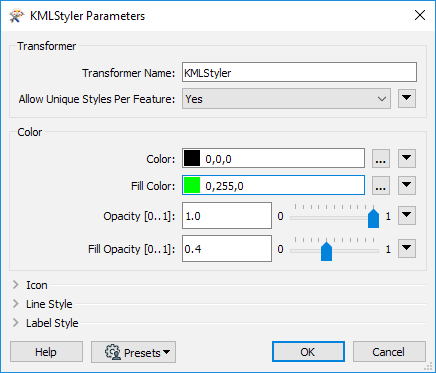Open arrow menu next to Fill Color
Image resolution: width=436 pixels, height=373 pixels.
407,185
